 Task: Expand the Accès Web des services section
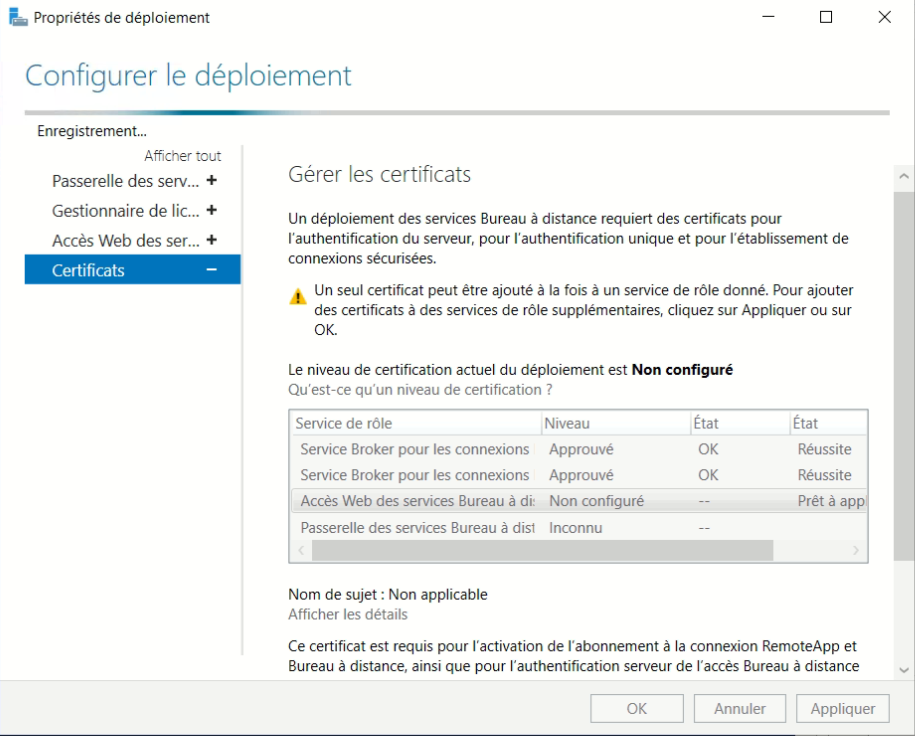(x=211, y=241)
